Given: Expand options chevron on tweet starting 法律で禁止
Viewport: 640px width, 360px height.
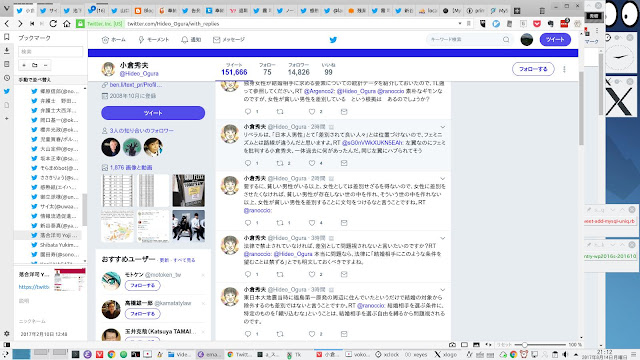Looking at the screenshot, I should point(442,238).
